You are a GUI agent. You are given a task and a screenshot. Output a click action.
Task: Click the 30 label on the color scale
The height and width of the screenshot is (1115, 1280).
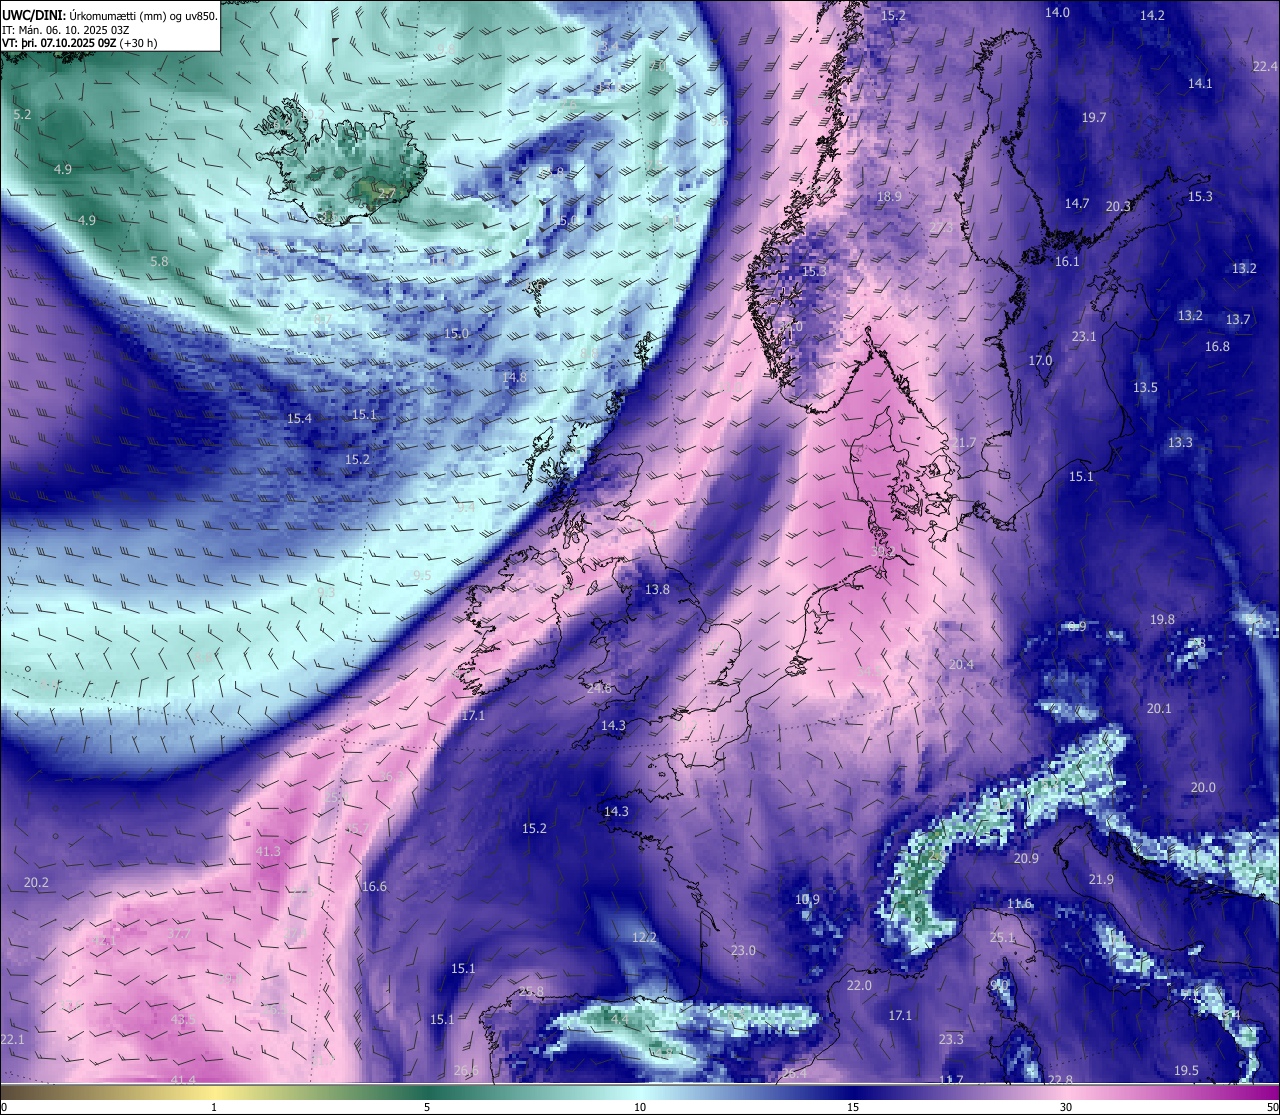[1066, 1107]
